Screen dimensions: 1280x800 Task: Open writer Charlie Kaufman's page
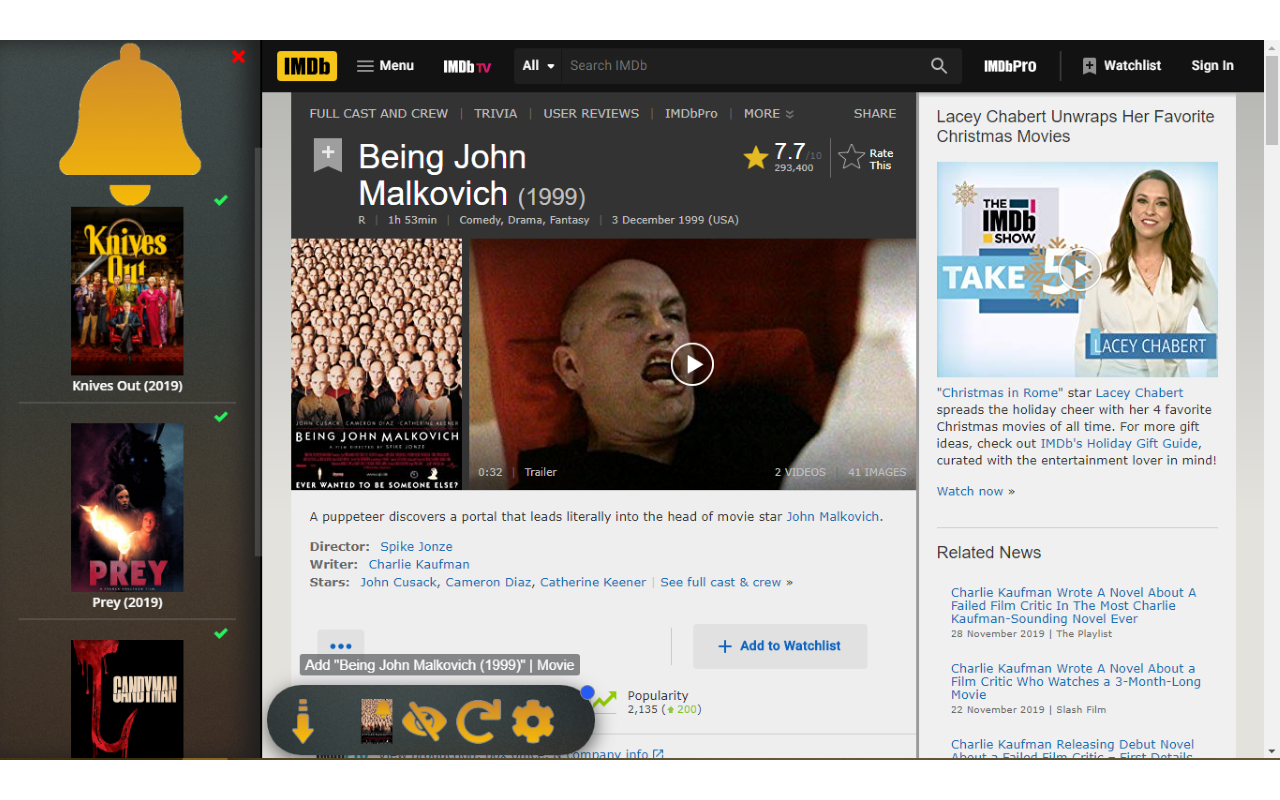click(x=419, y=565)
